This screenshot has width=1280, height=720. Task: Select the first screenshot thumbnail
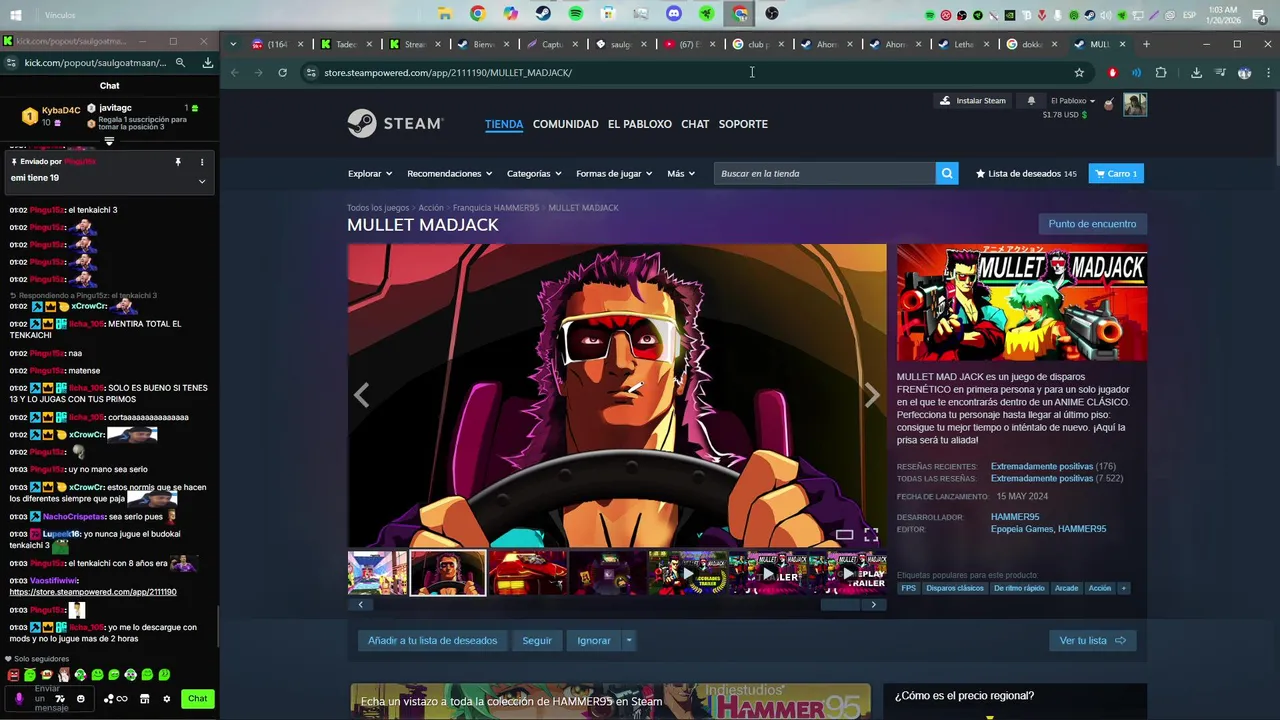[x=377, y=573]
